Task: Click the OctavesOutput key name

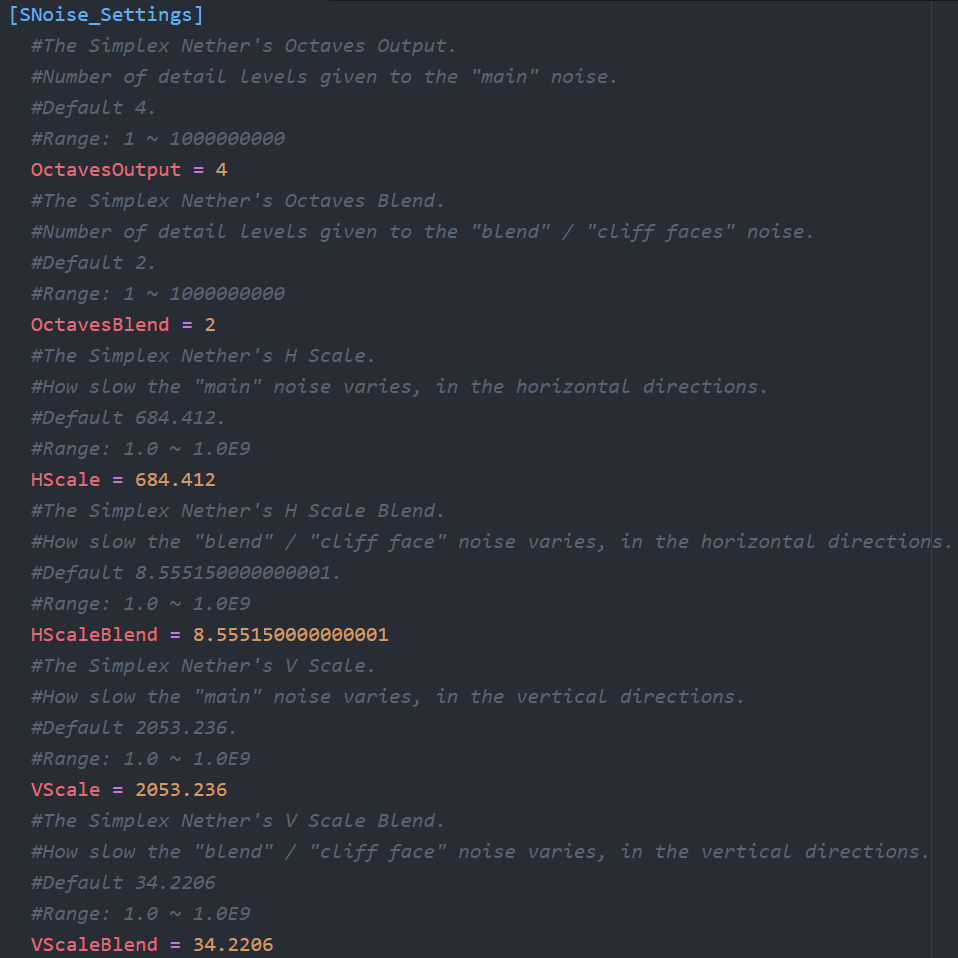Action: 106,170
